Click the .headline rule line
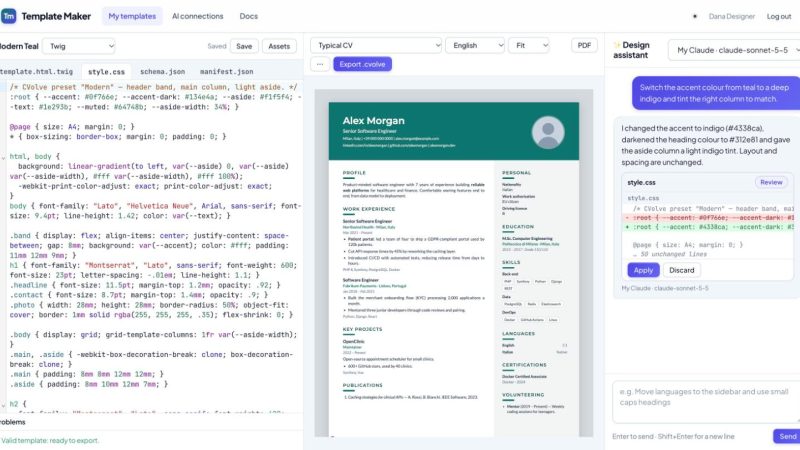The height and width of the screenshot is (450, 800). tap(145, 285)
